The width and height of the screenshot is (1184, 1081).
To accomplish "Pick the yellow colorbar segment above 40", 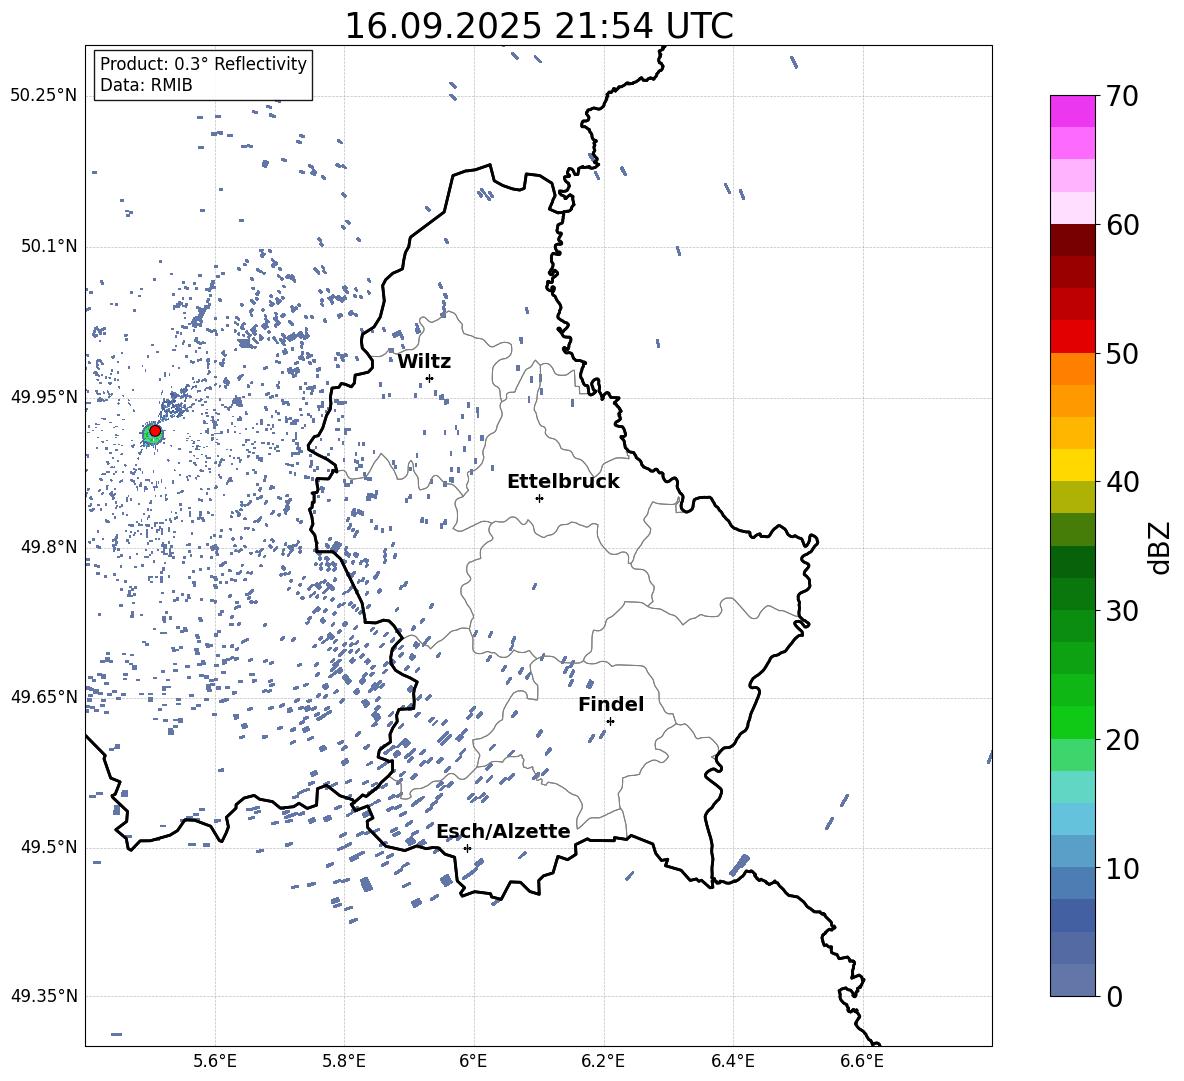I will (x=1072, y=465).
